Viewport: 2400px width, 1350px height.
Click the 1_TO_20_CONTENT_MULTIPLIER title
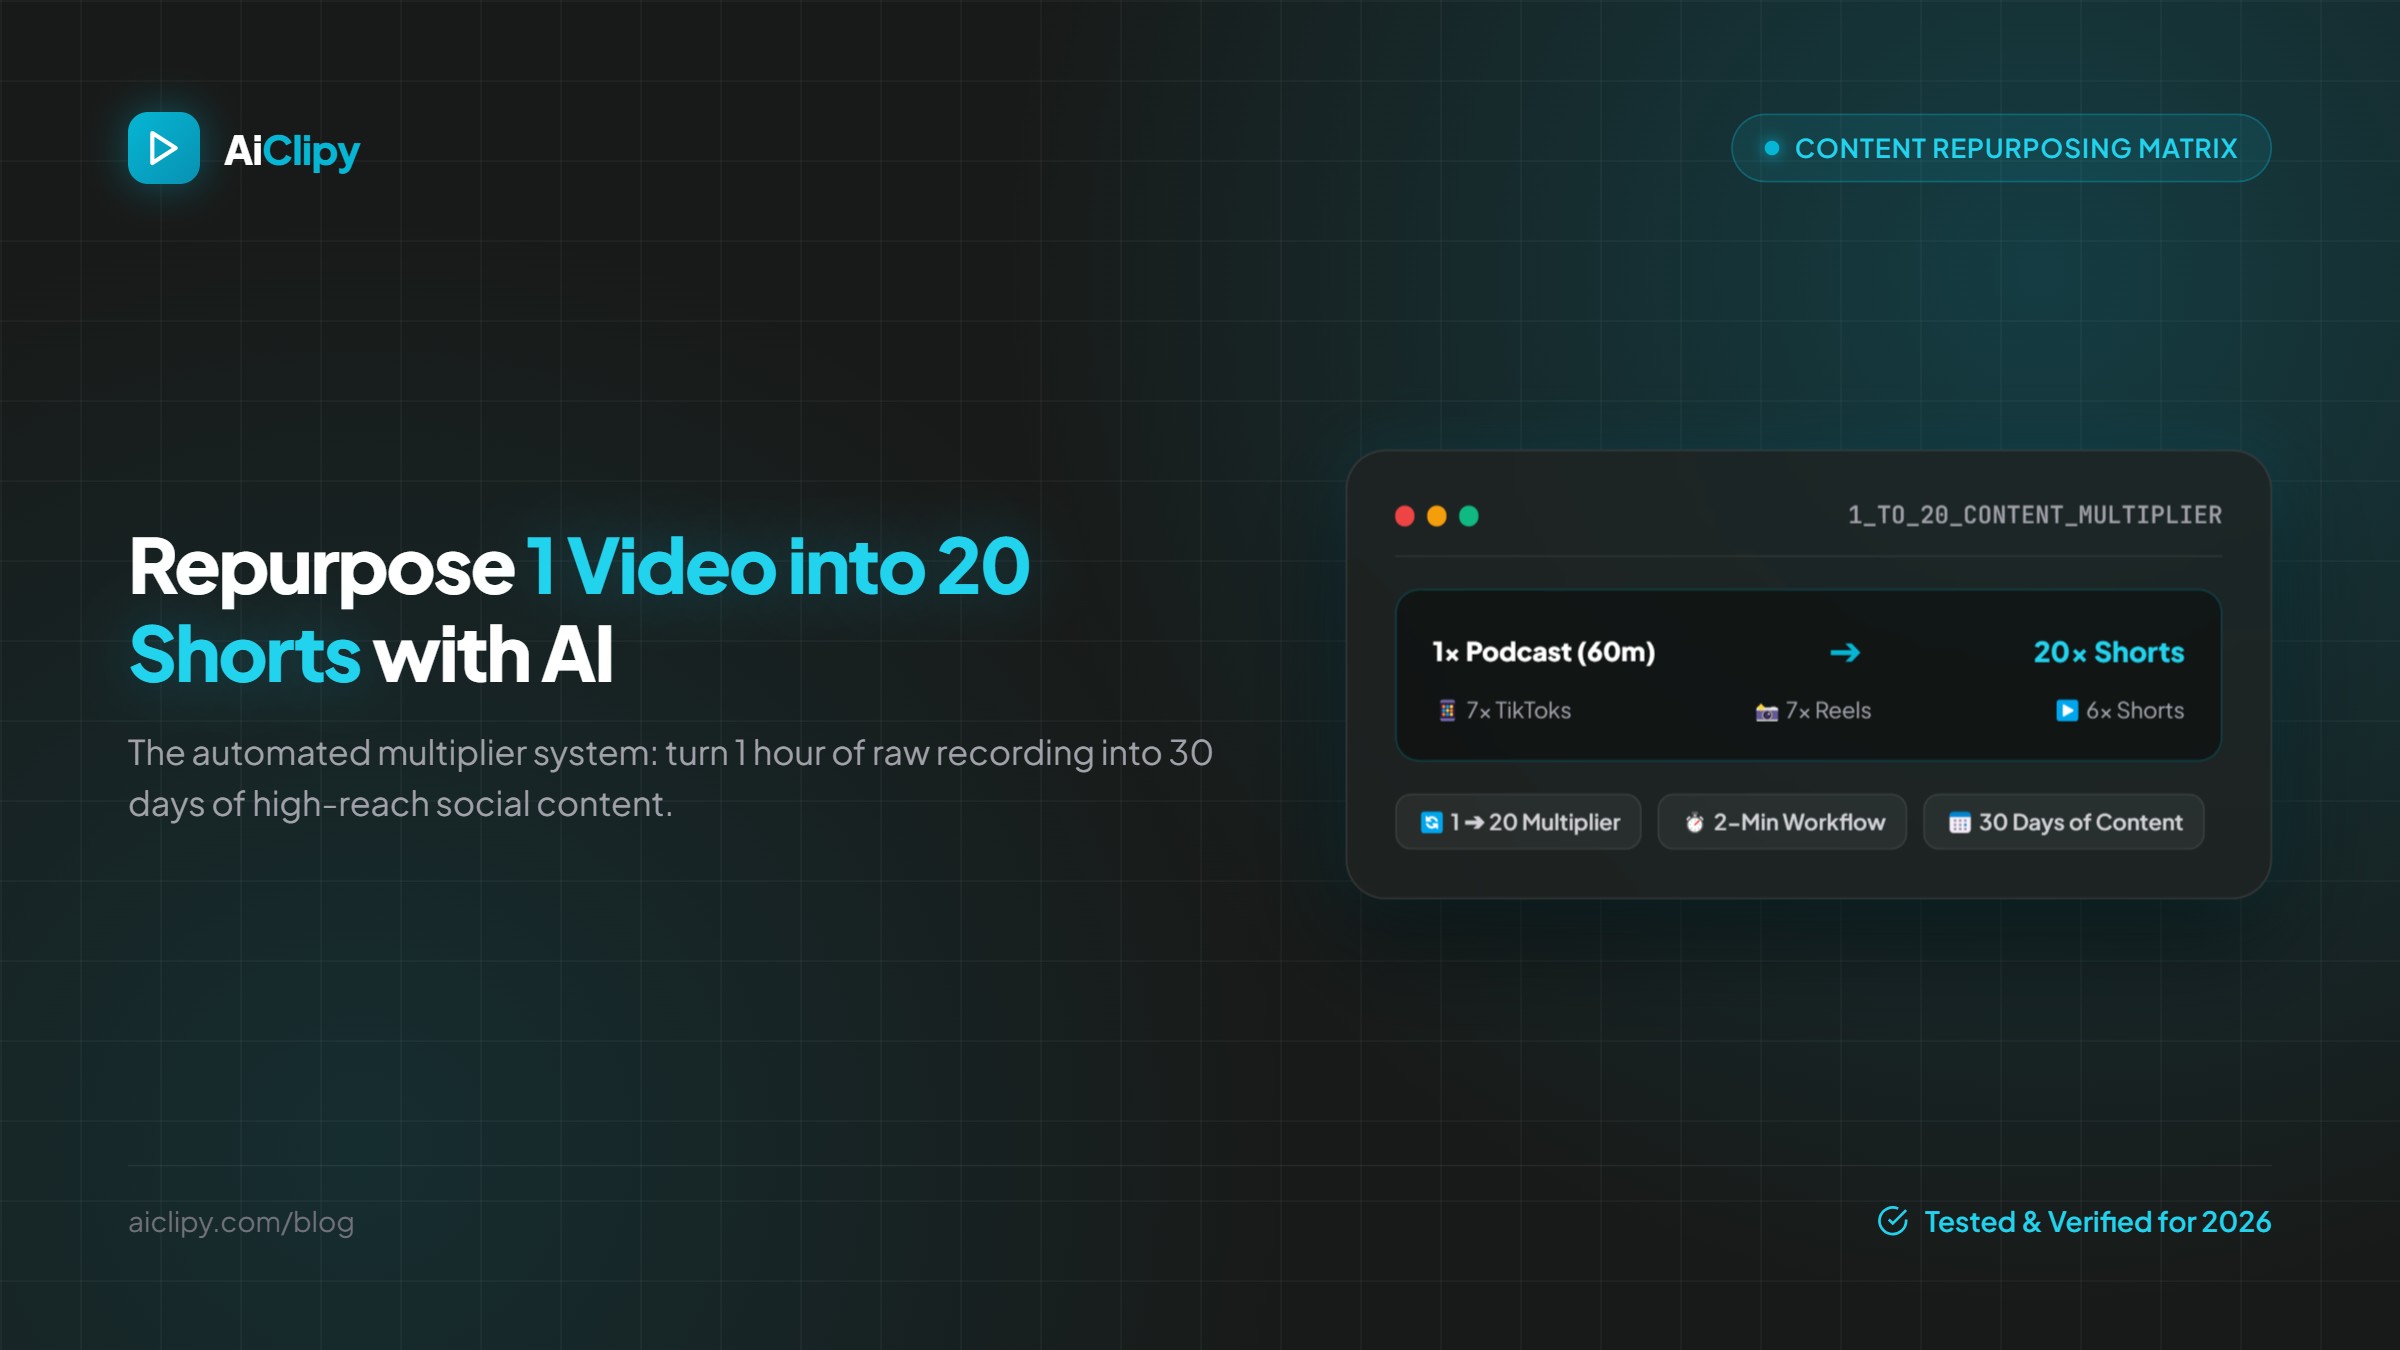[x=2035, y=515]
